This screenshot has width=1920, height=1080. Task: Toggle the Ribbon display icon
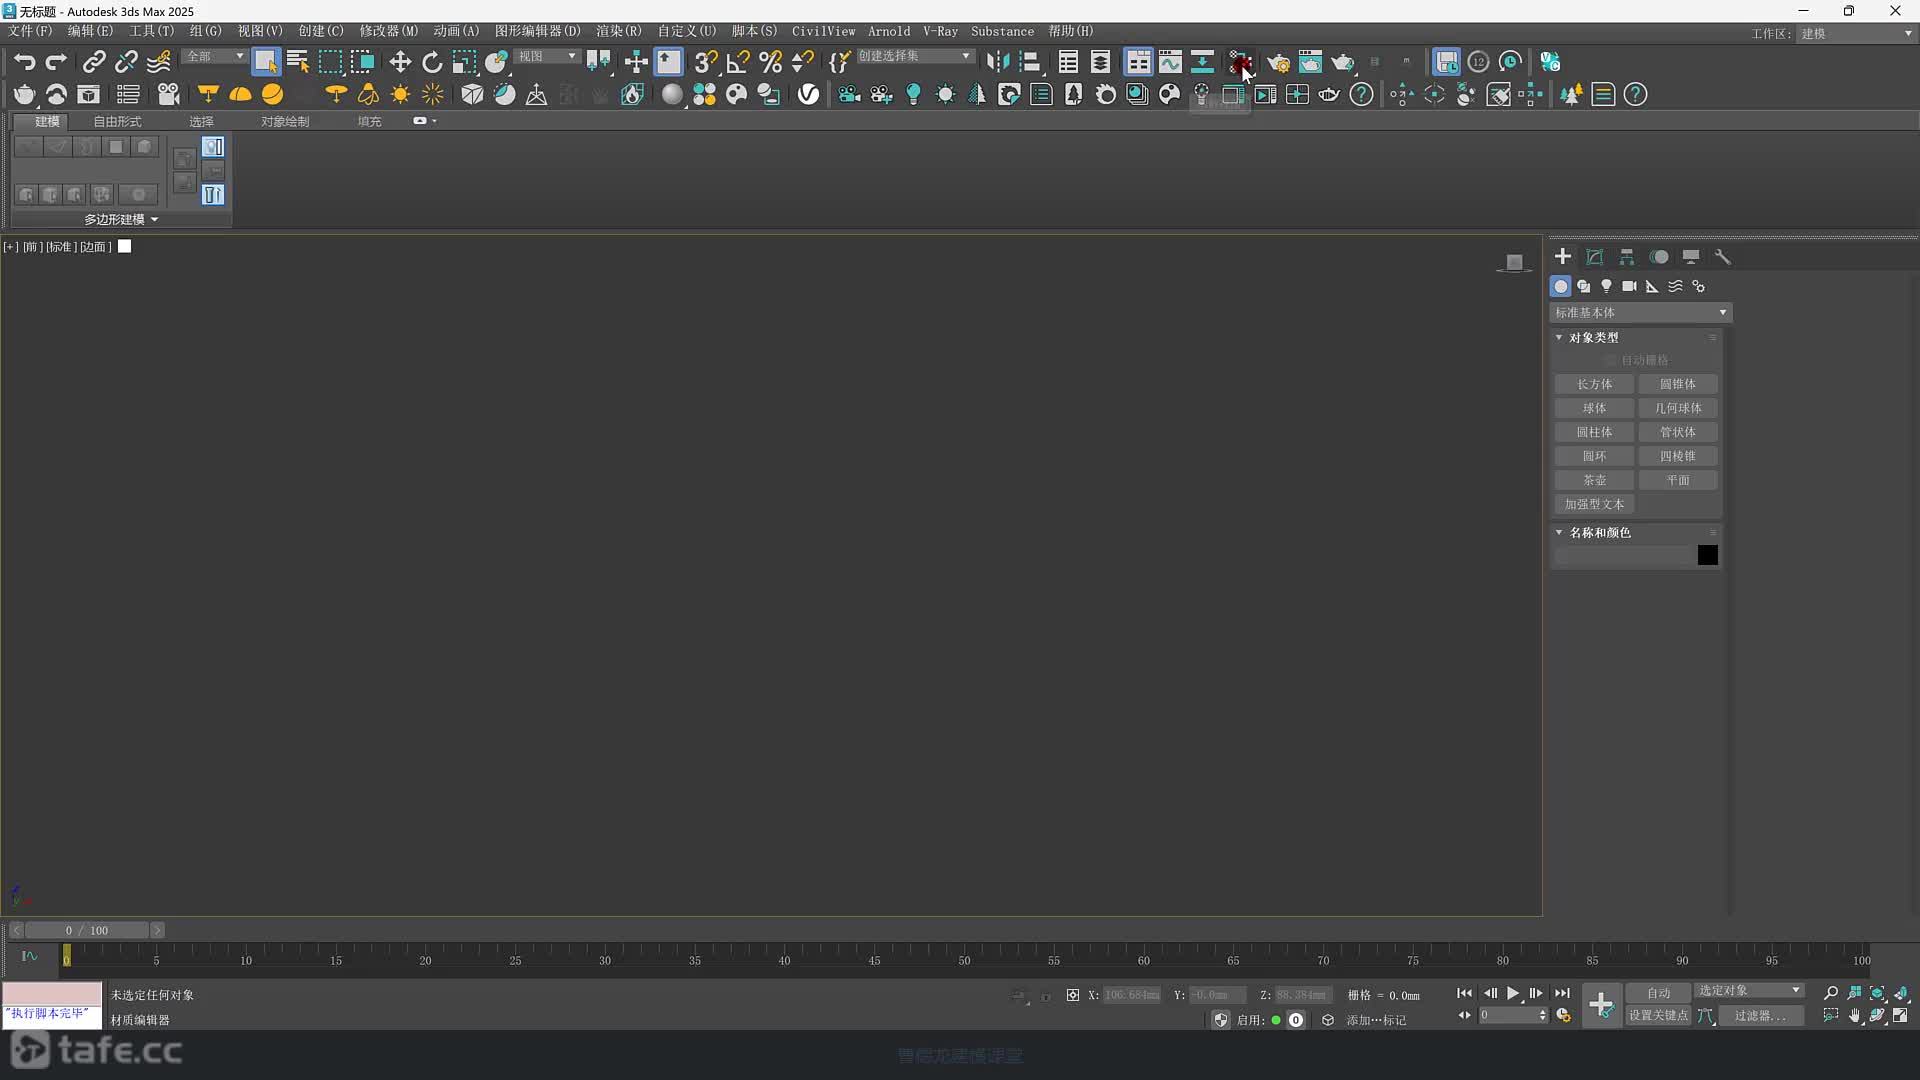[1138, 62]
